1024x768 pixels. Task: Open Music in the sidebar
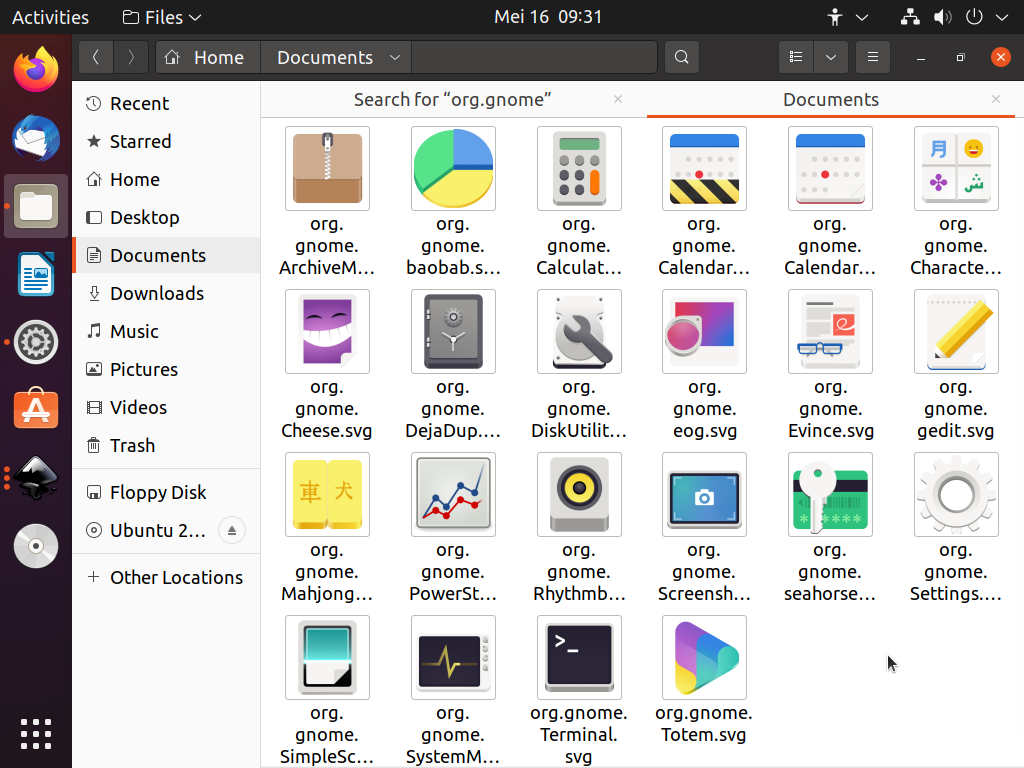coord(167,331)
